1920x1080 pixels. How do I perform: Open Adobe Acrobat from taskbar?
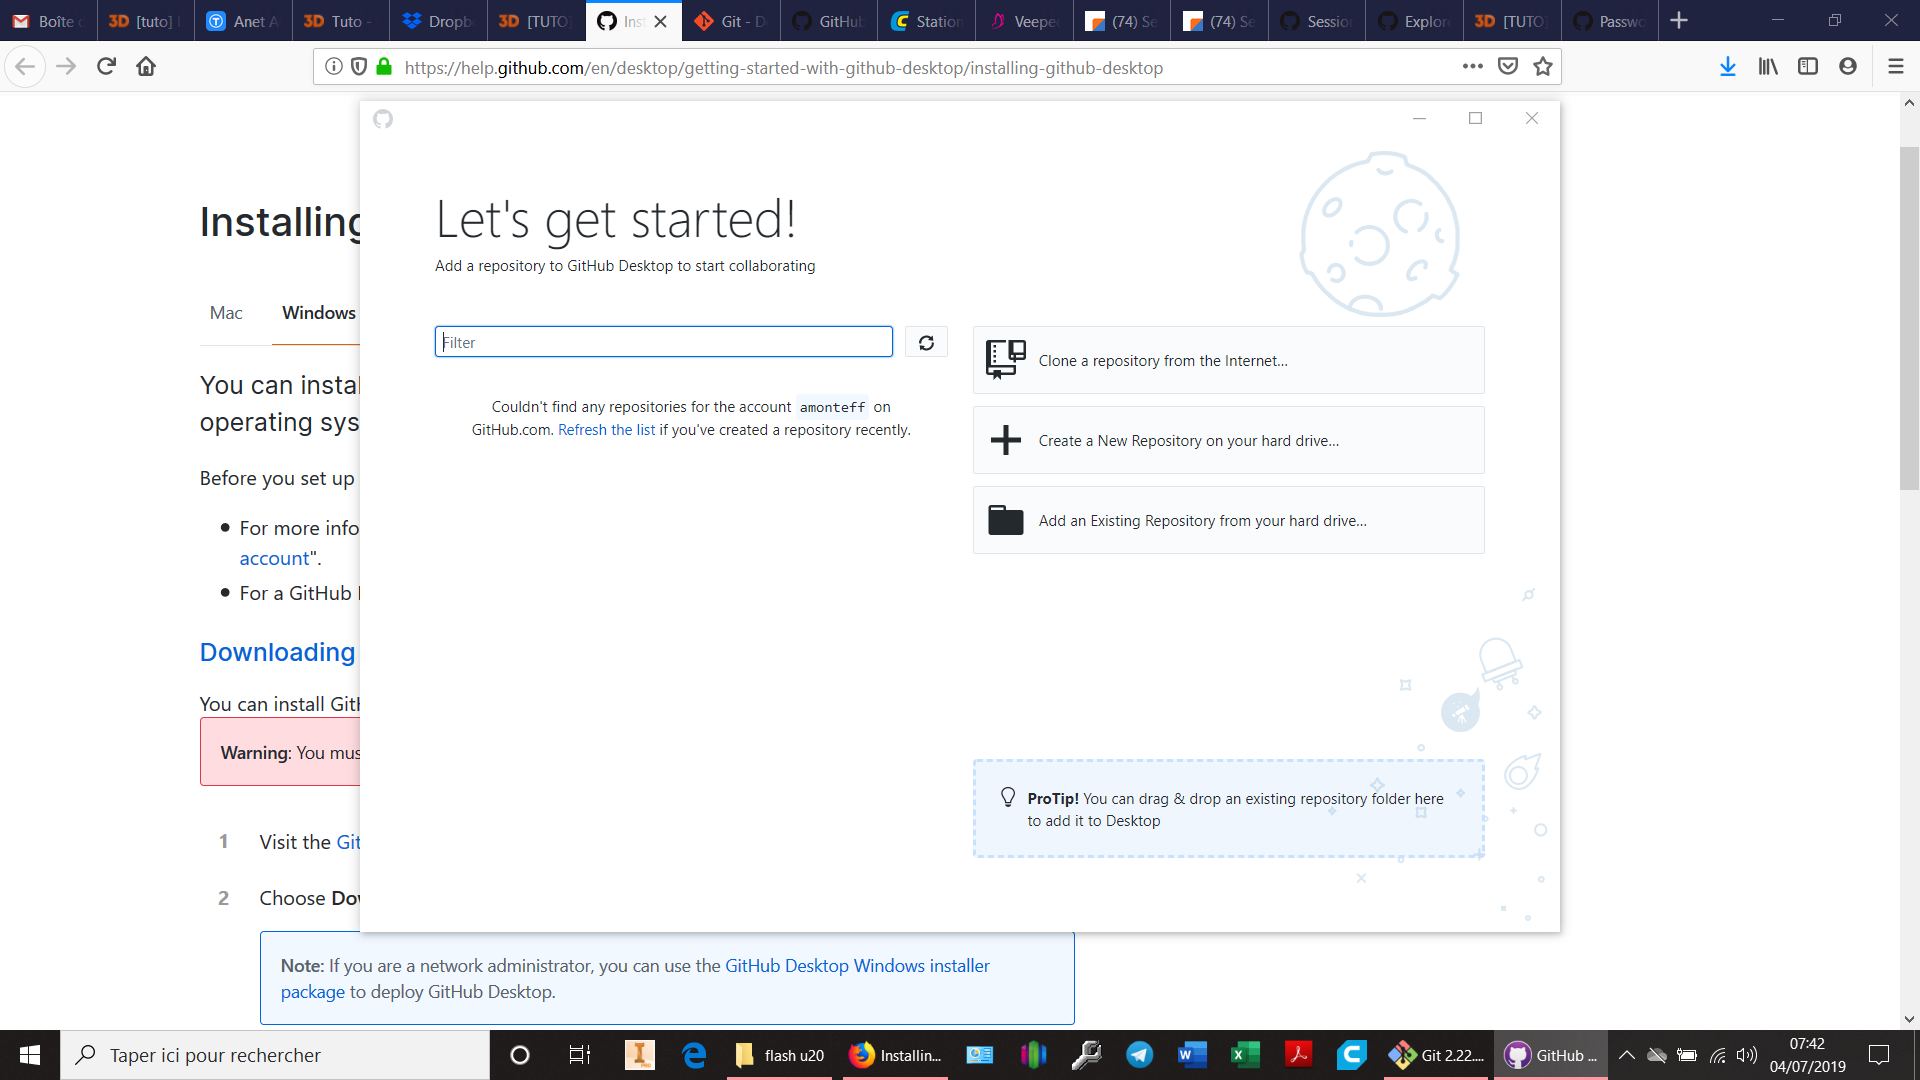[x=1298, y=1055]
